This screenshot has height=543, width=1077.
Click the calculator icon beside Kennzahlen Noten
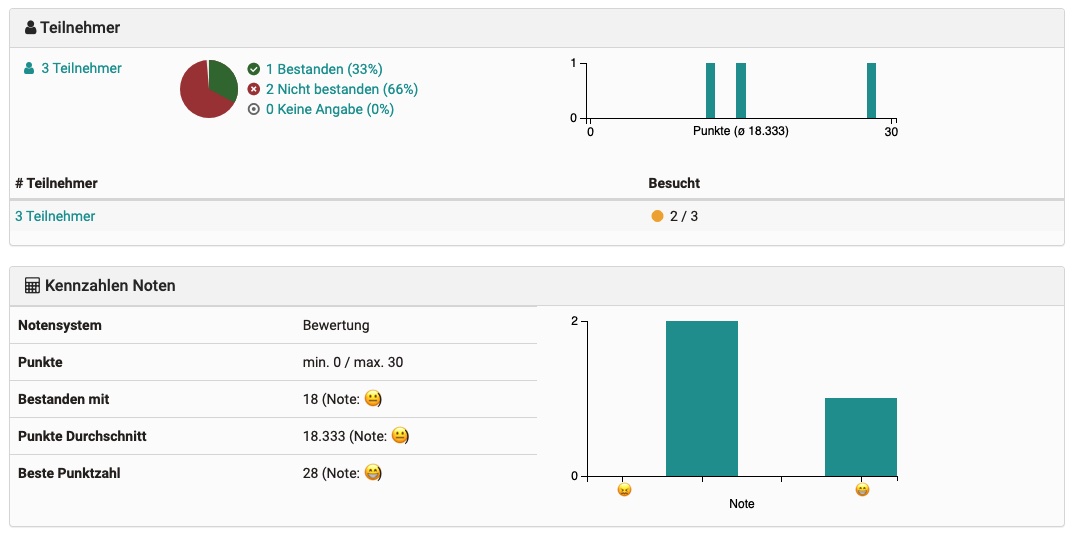(x=32, y=286)
